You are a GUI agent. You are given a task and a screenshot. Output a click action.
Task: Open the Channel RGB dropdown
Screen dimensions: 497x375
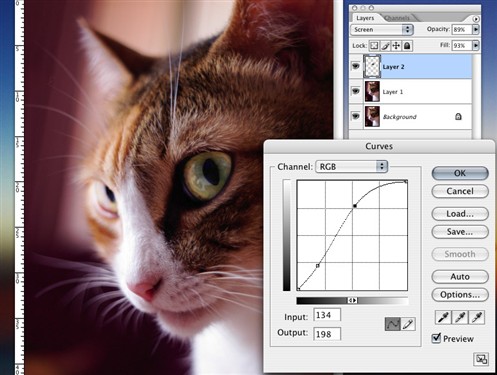(x=352, y=166)
